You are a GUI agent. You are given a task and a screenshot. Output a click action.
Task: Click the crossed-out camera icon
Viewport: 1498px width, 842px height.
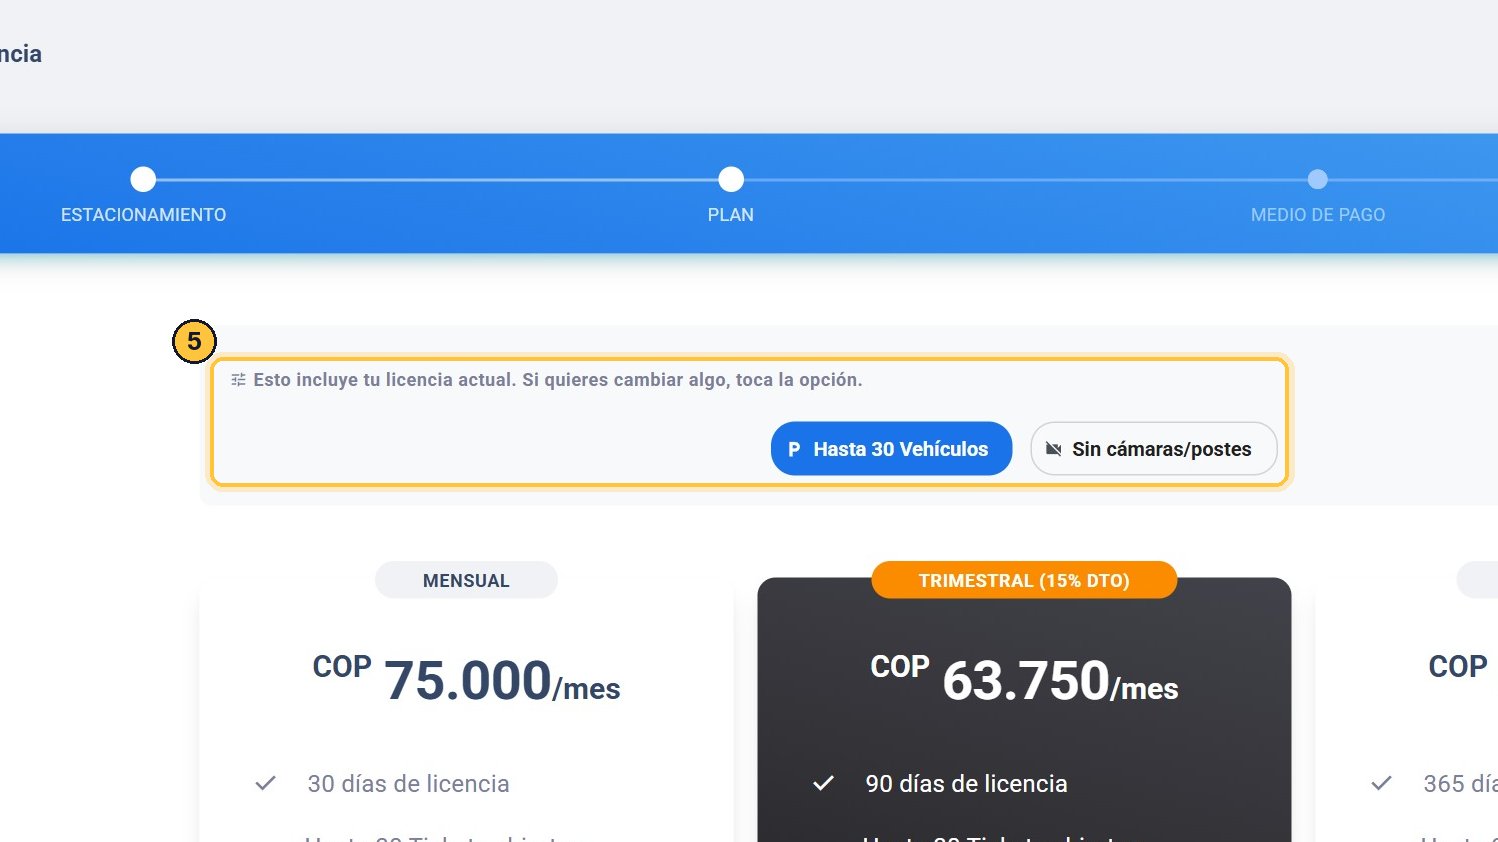pyautogui.click(x=1053, y=449)
